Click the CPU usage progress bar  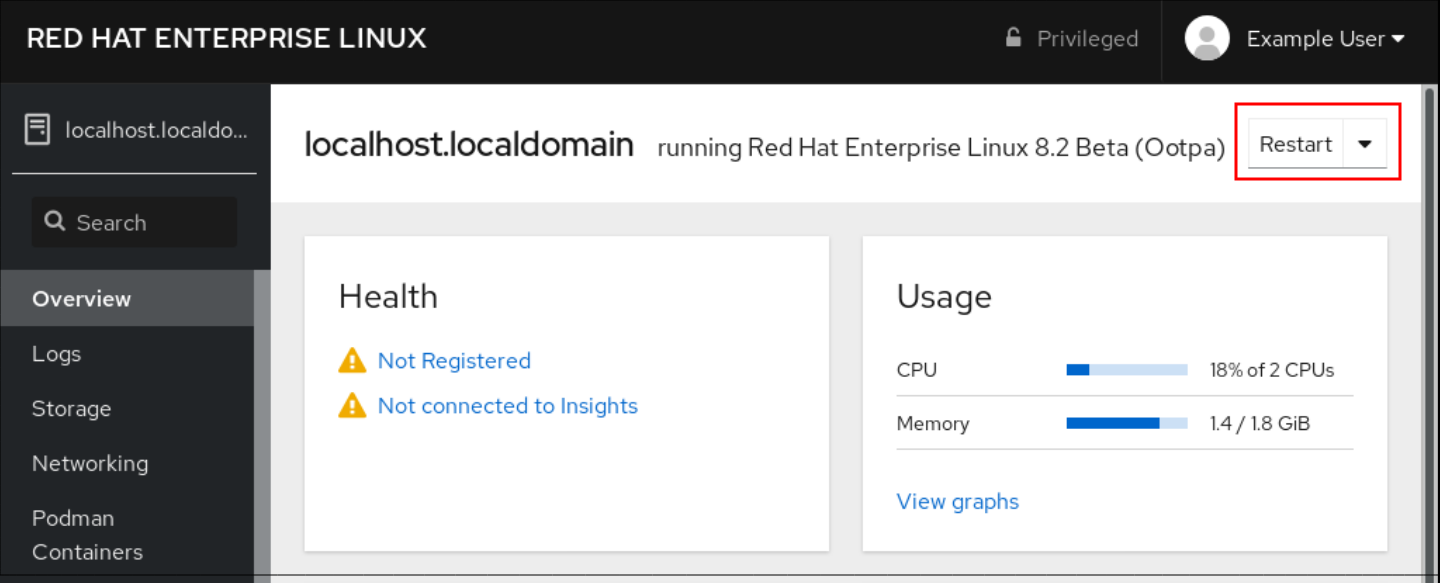(x=1126, y=370)
